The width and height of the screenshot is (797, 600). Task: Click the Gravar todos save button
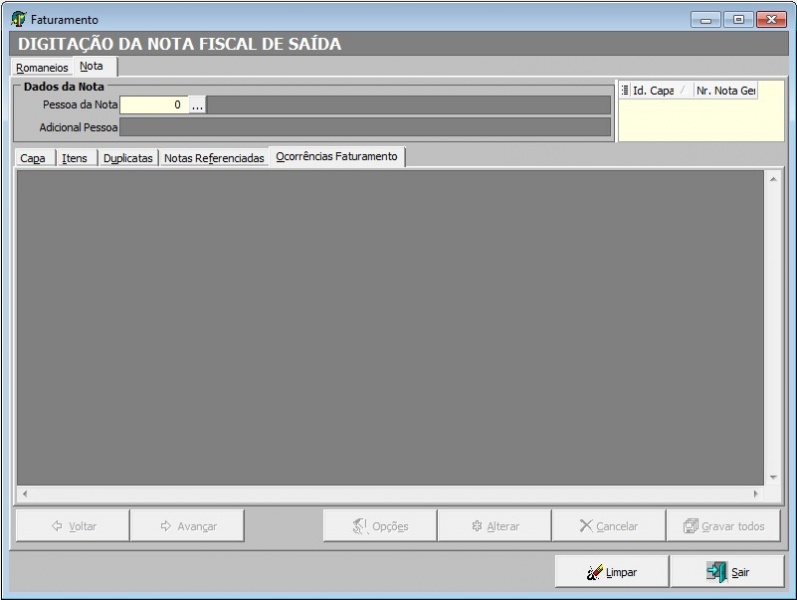pos(723,526)
